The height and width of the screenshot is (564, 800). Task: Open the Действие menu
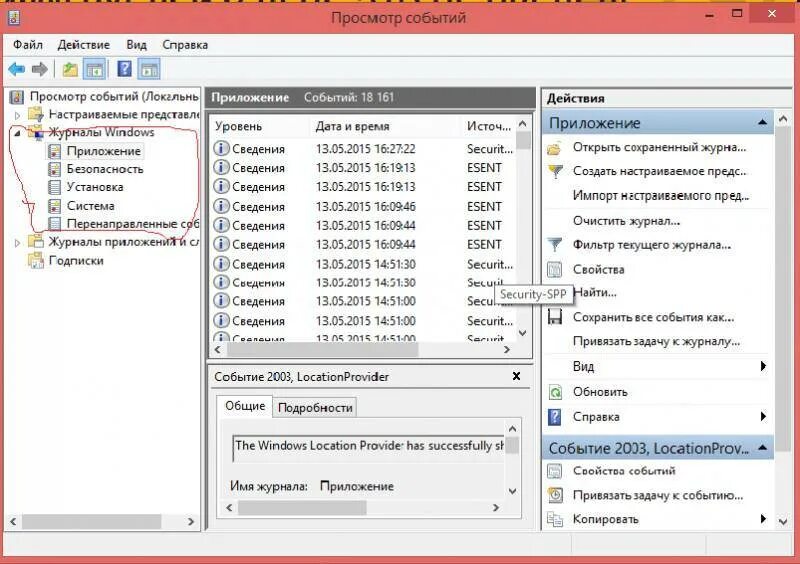84,45
